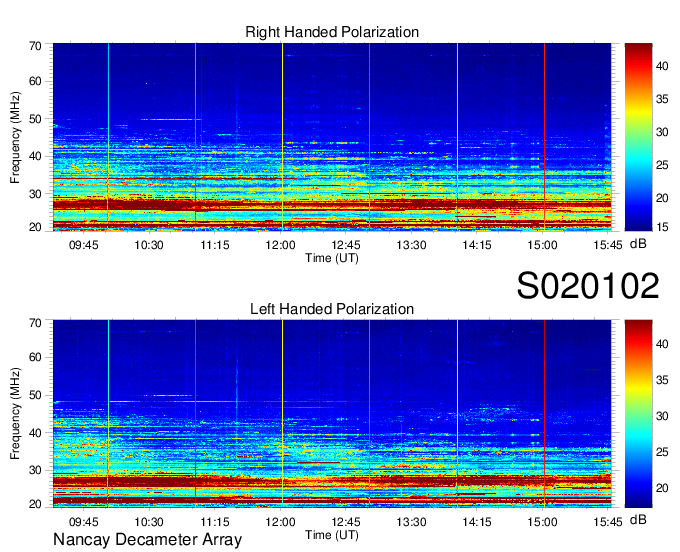Screen dimensions: 680x552
Task: Click 'Time (UT)' label under Left Handed plot
Action: pyautogui.click(x=332, y=535)
